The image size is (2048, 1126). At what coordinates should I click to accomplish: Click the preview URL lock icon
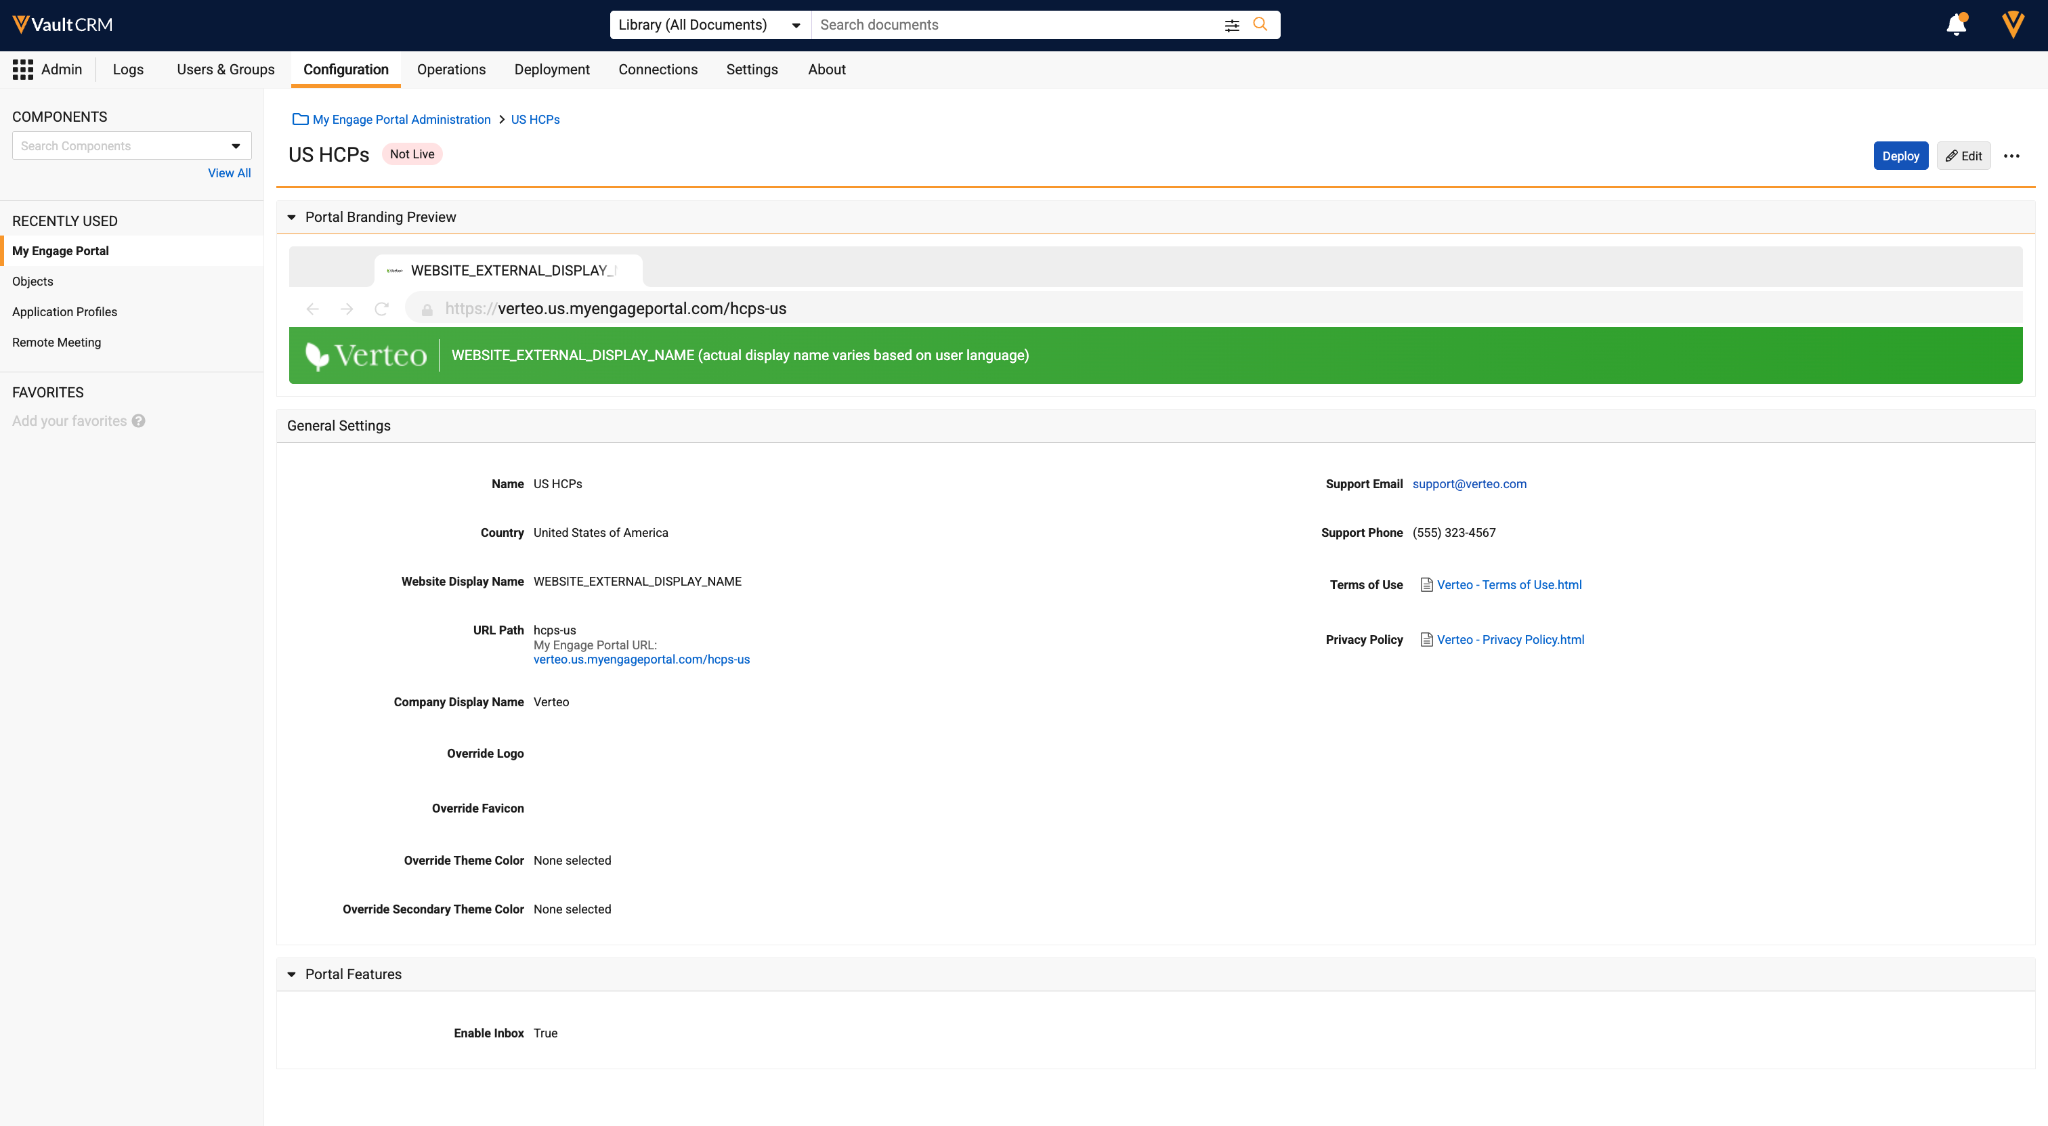click(x=427, y=310)
